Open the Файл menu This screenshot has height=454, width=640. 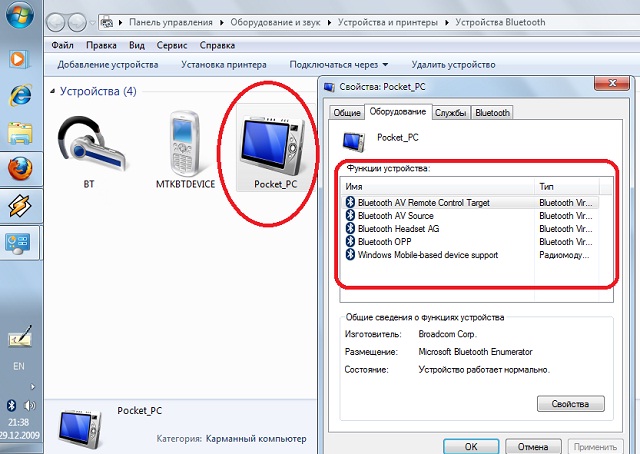point(62,45)
